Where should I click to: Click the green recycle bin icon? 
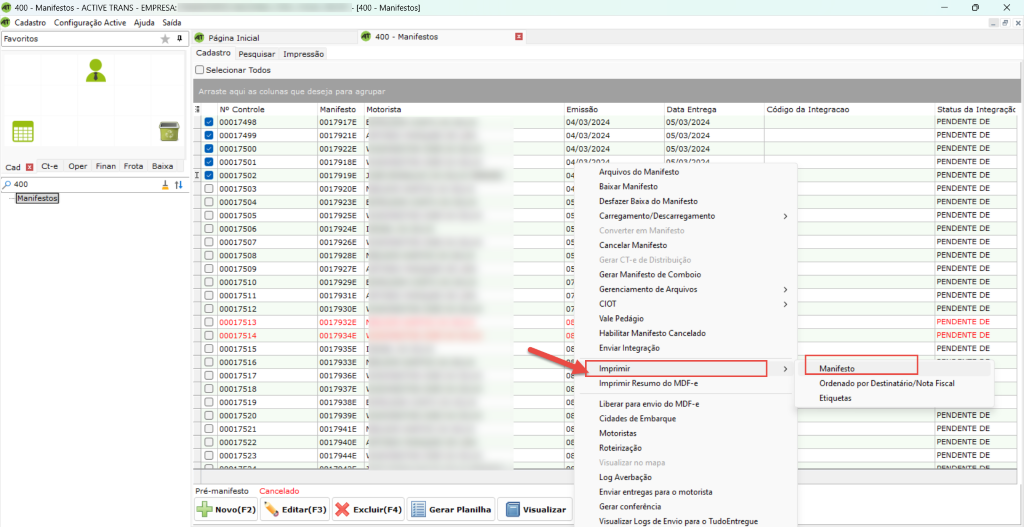point(168,131)
